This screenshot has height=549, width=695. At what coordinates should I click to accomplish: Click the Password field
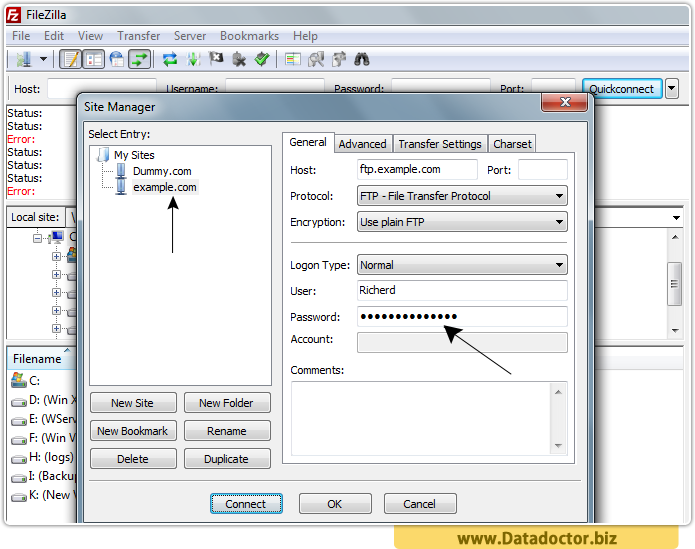click(462, 316)
